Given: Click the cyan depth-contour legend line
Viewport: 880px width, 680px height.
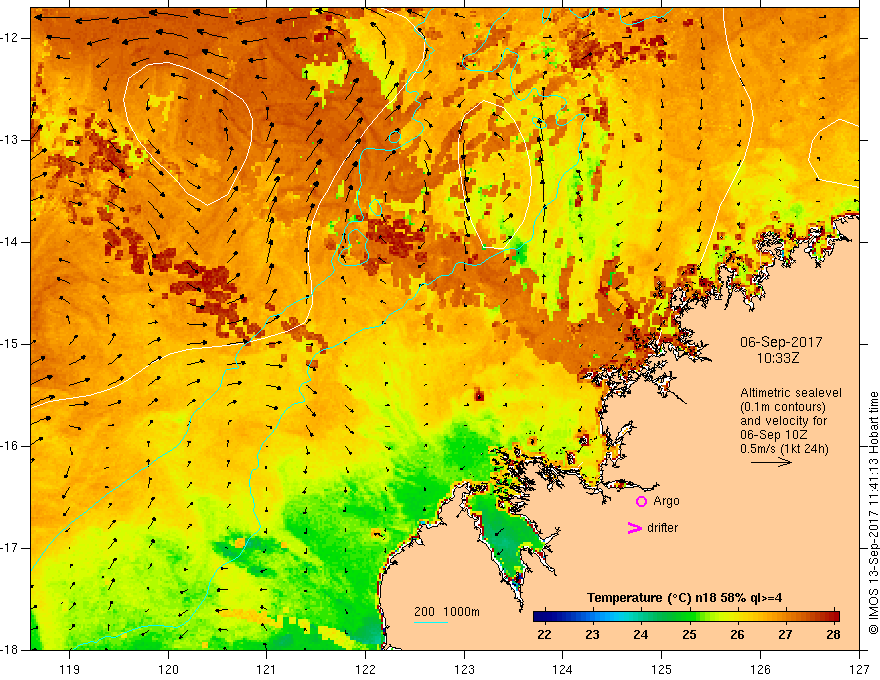Looking at the screenshot, I should pos(430,622).
